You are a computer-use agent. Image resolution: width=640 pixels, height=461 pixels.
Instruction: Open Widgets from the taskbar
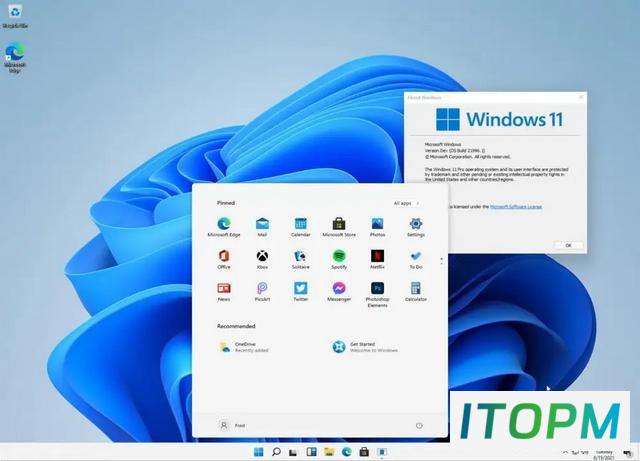[311, 452]
